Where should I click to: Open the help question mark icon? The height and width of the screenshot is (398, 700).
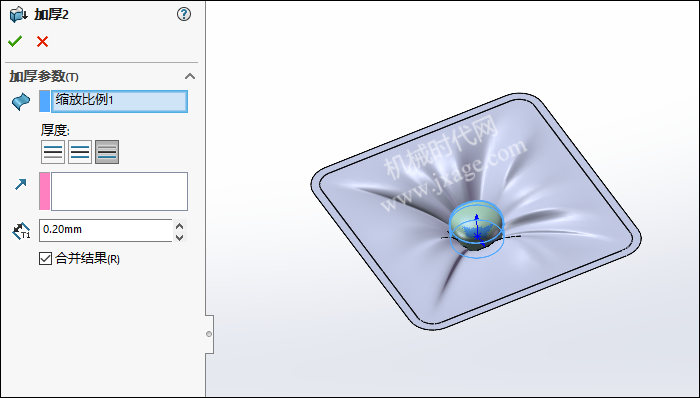184,14
